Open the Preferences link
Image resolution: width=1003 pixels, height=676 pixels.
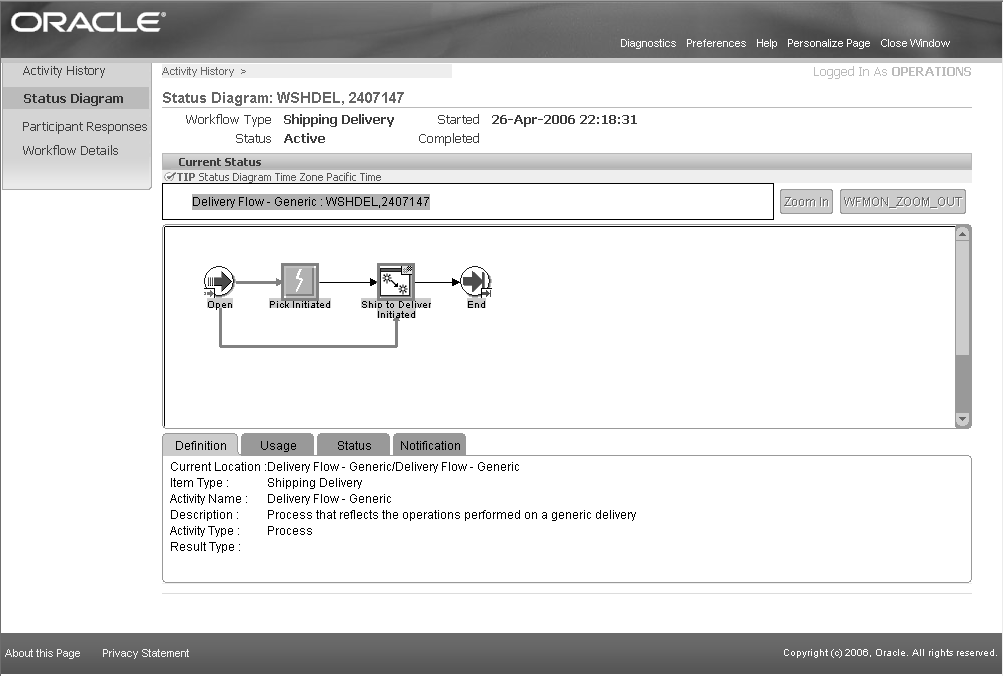pos(716,43)
